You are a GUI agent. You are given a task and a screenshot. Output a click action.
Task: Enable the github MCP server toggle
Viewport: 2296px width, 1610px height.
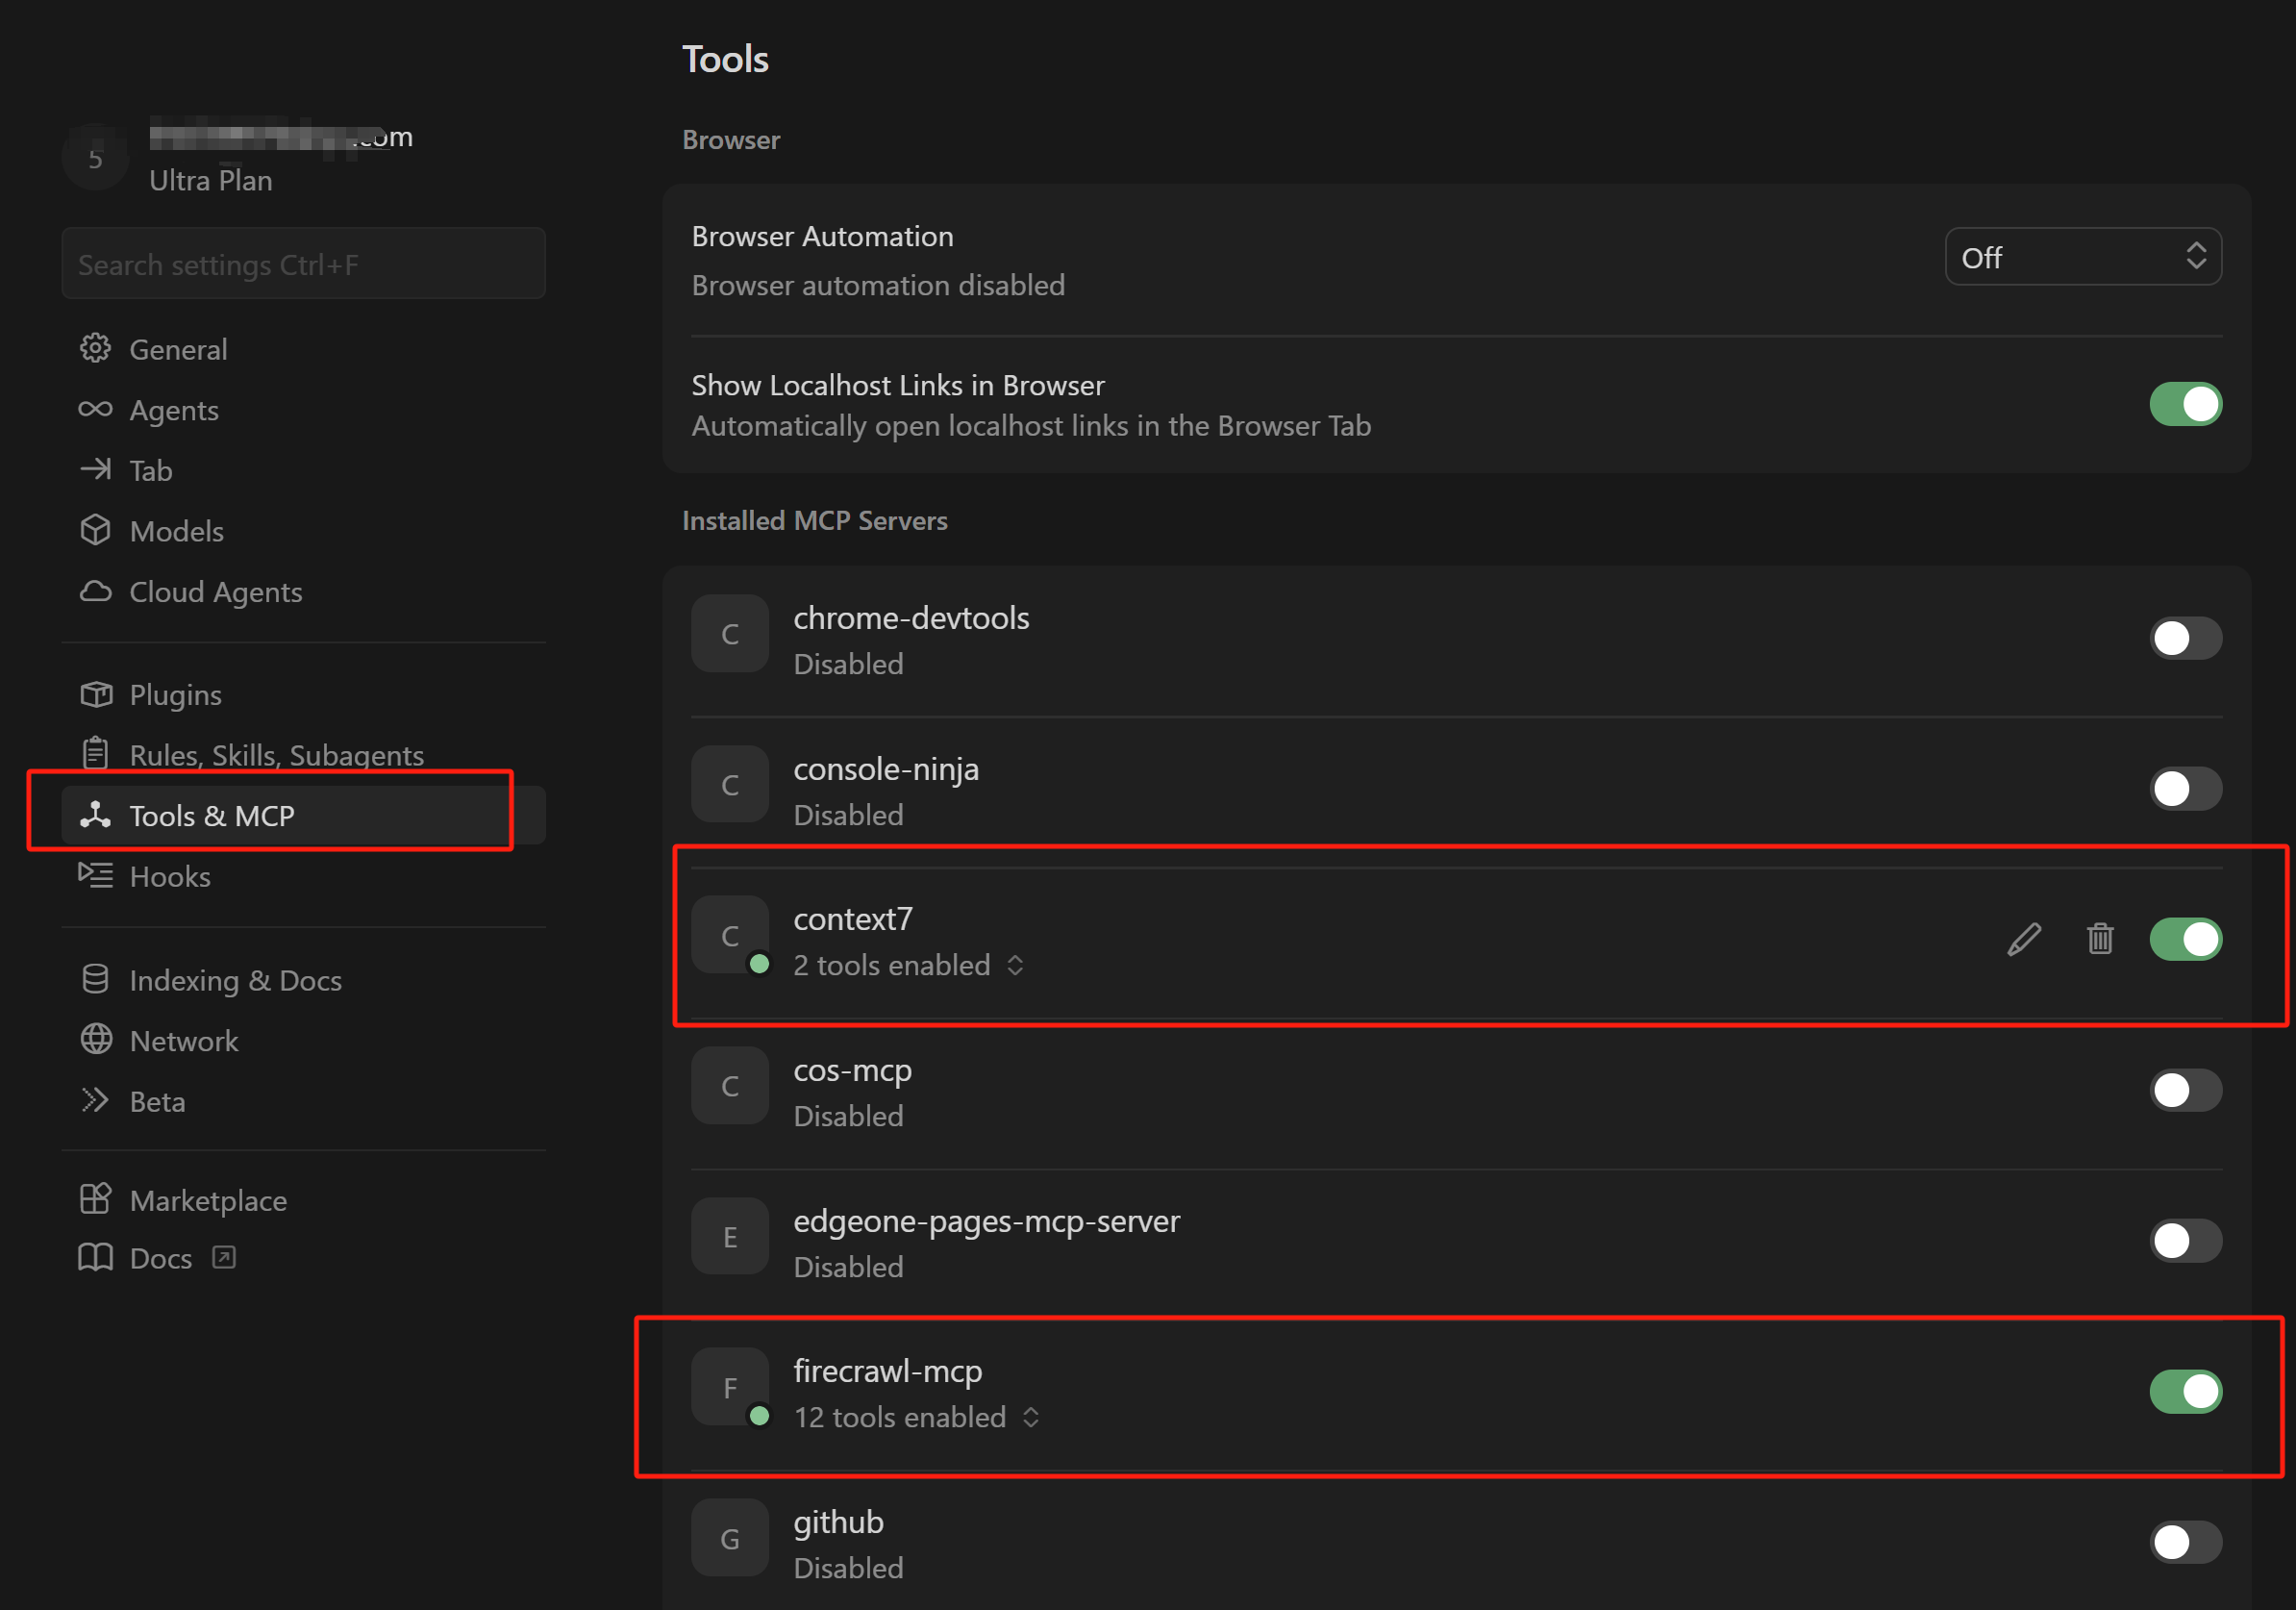[2185, 1542]
